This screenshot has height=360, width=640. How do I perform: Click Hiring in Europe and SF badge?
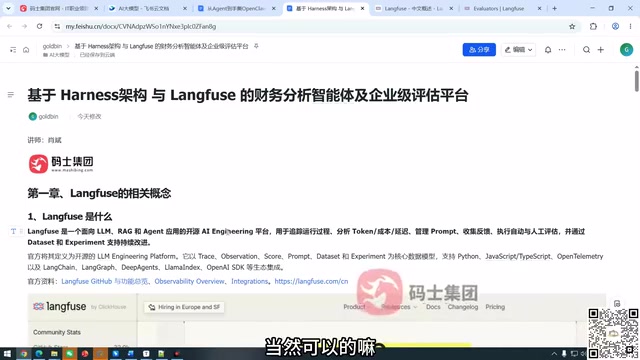184,307
